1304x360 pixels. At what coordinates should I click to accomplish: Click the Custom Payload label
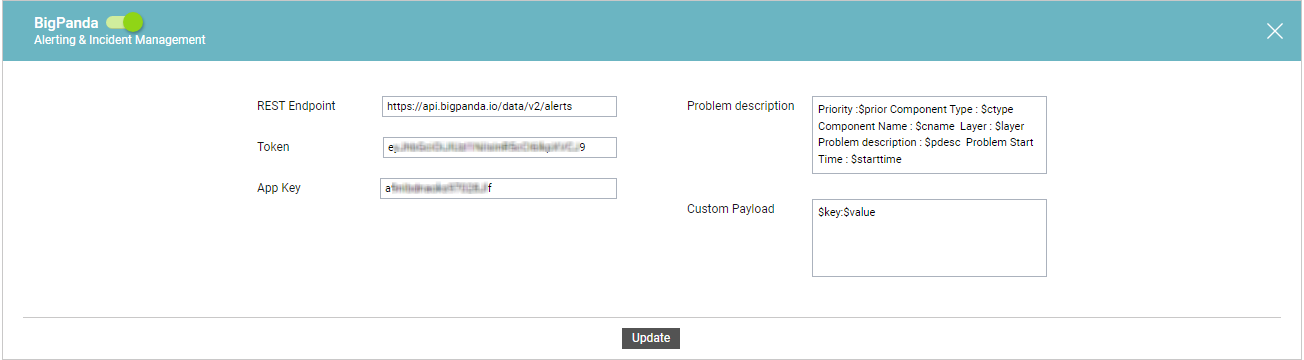pos(731,209)
